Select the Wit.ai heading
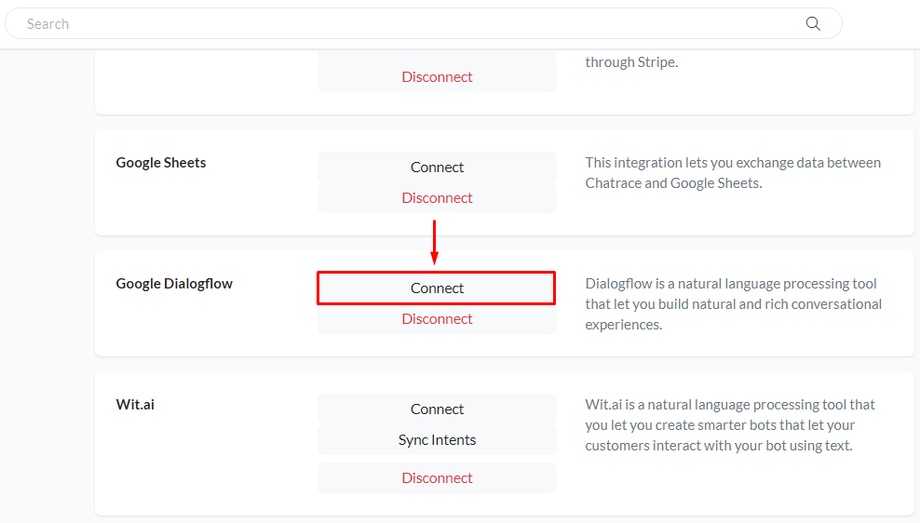Image resolution: width=920 pixels, height=523 pixels. click(135, 405)
